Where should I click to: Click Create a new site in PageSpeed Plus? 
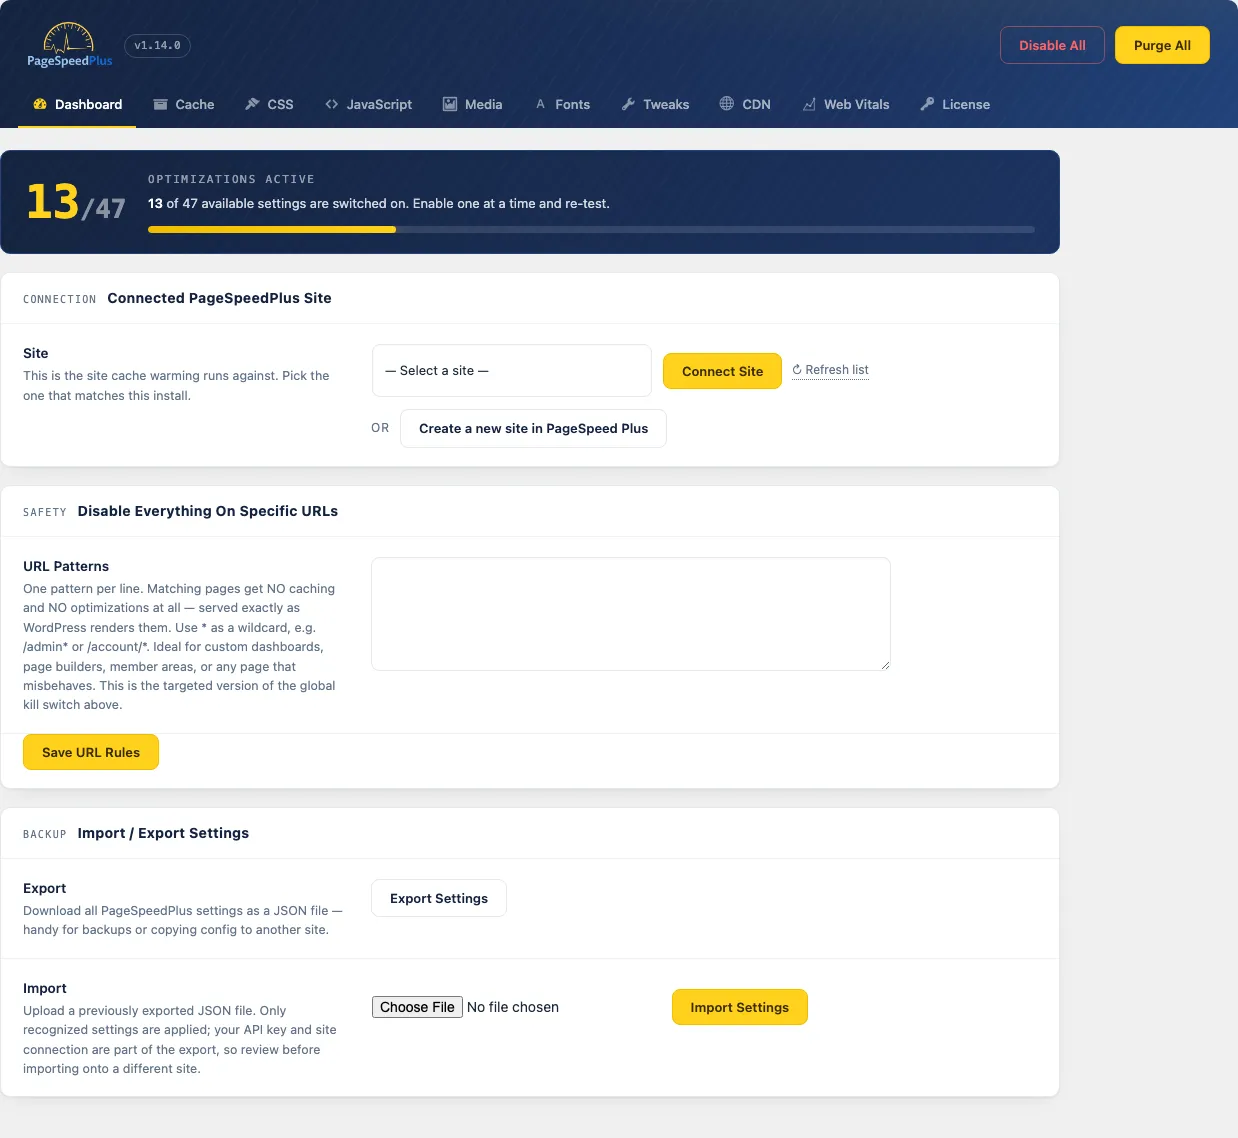(x=533, y=428)
